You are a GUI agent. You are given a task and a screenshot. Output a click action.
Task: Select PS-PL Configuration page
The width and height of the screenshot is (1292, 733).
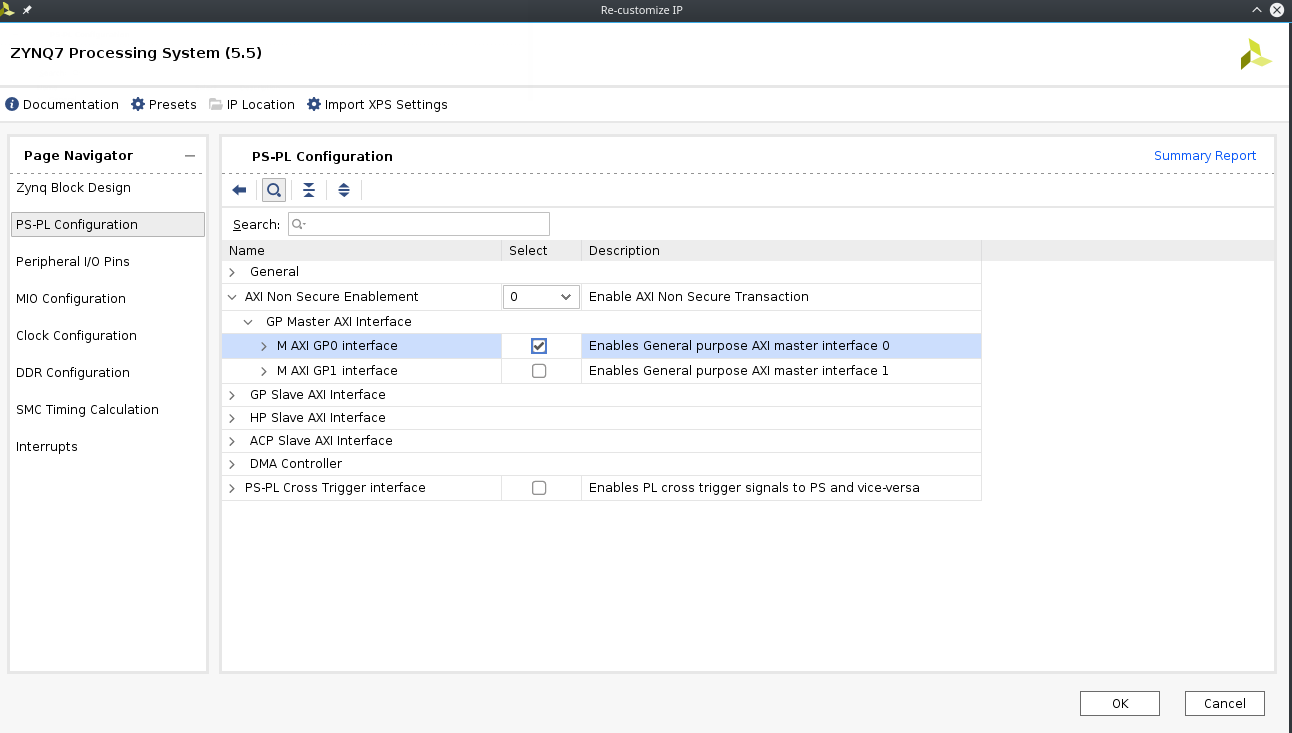108,225
